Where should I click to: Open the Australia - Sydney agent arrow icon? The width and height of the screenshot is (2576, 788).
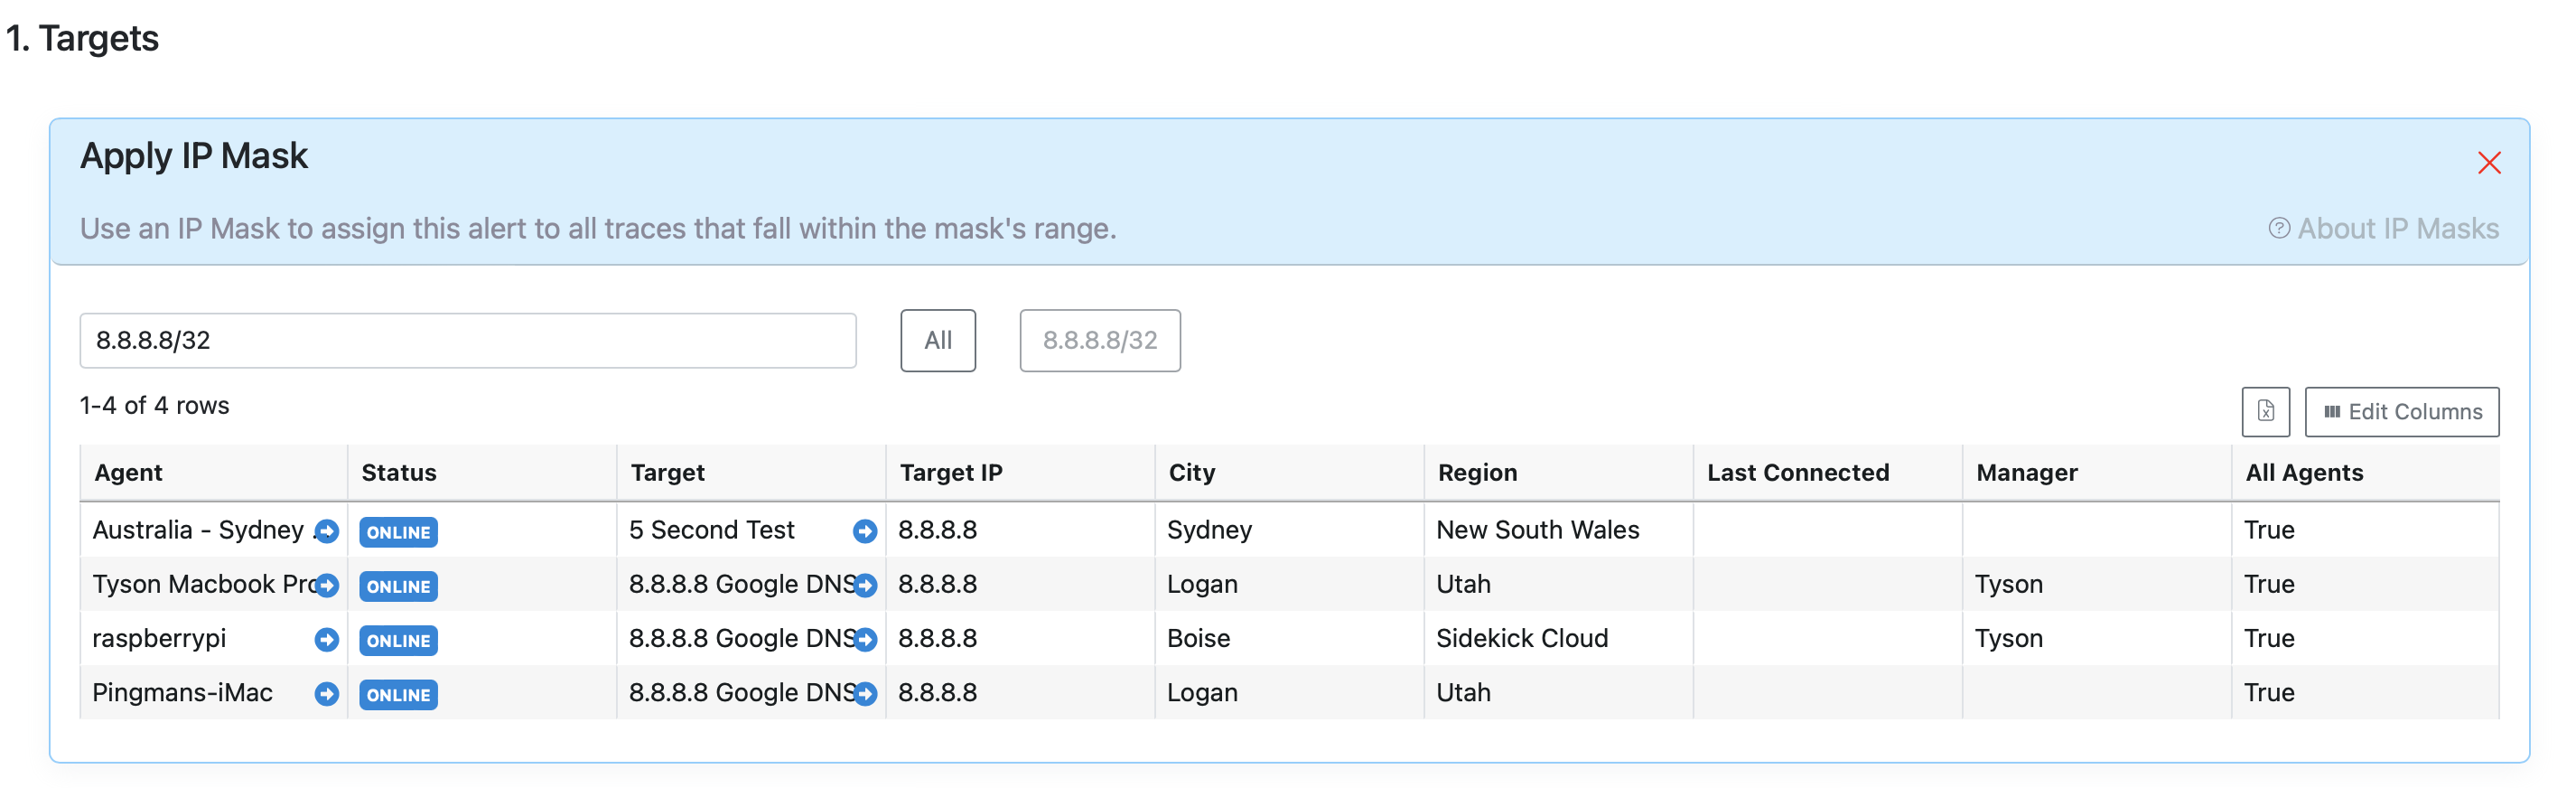pos(326,531)
